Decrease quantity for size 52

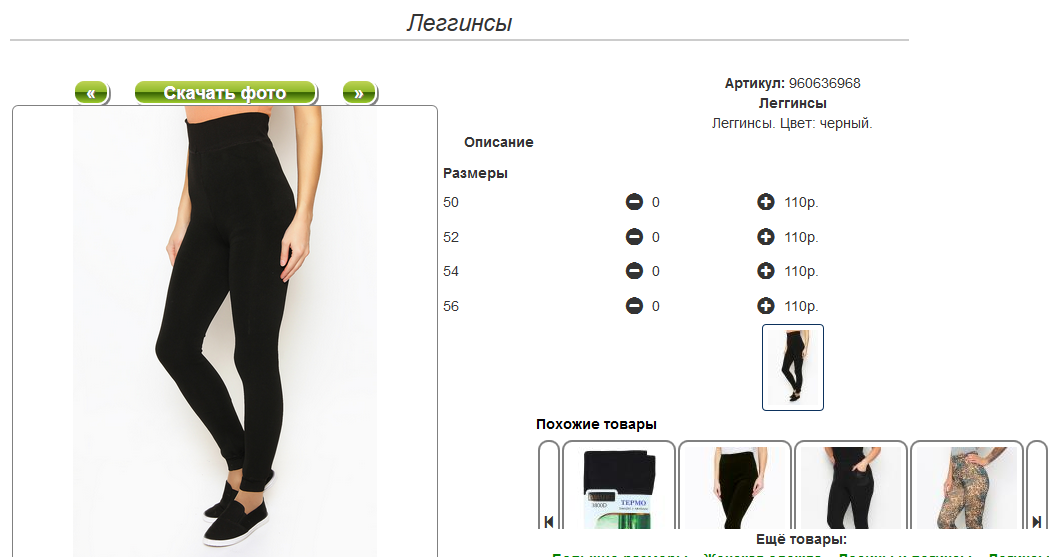tap(634, 237)
